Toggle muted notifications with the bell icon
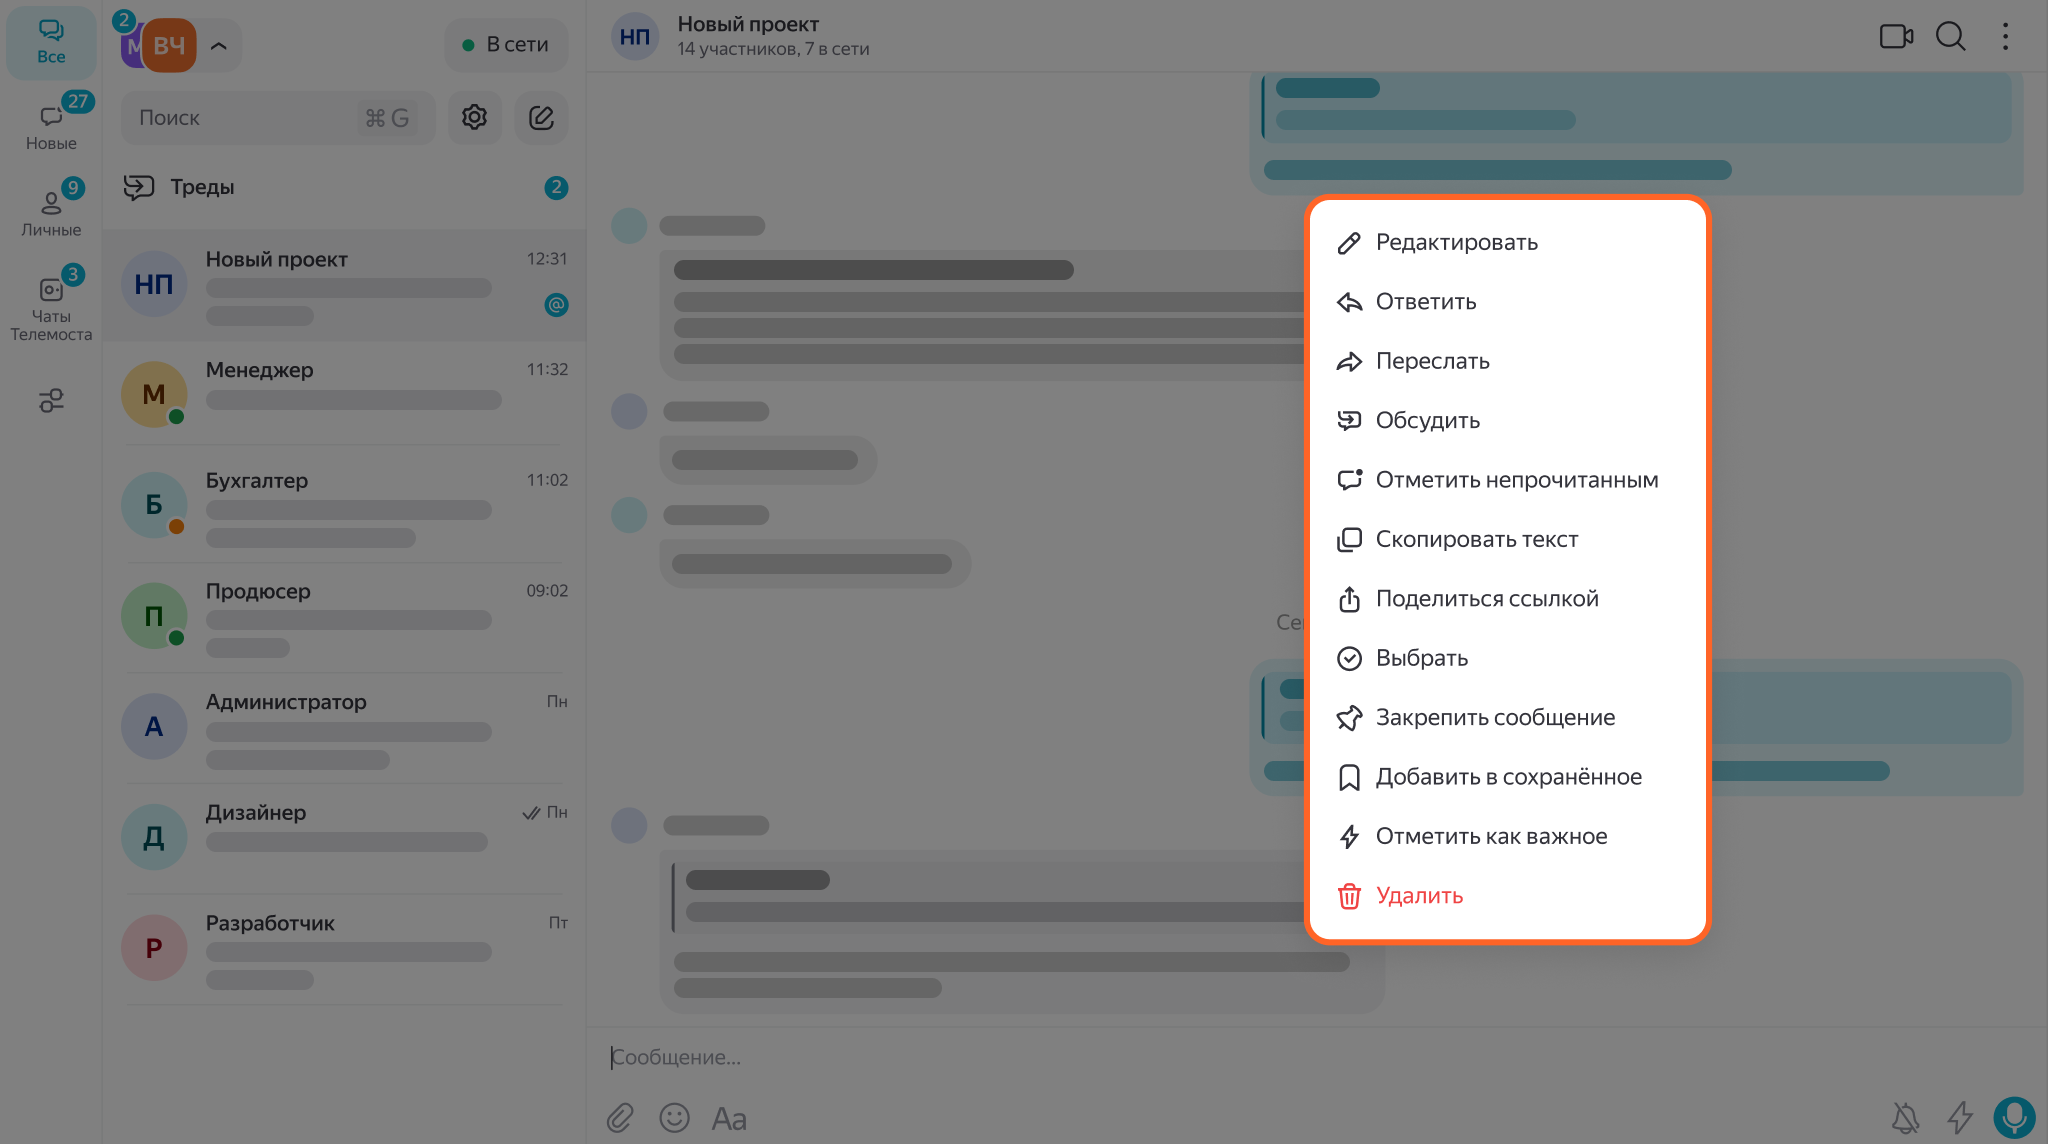This screenshot has width=2048, height=1144. point(1906,1118)
